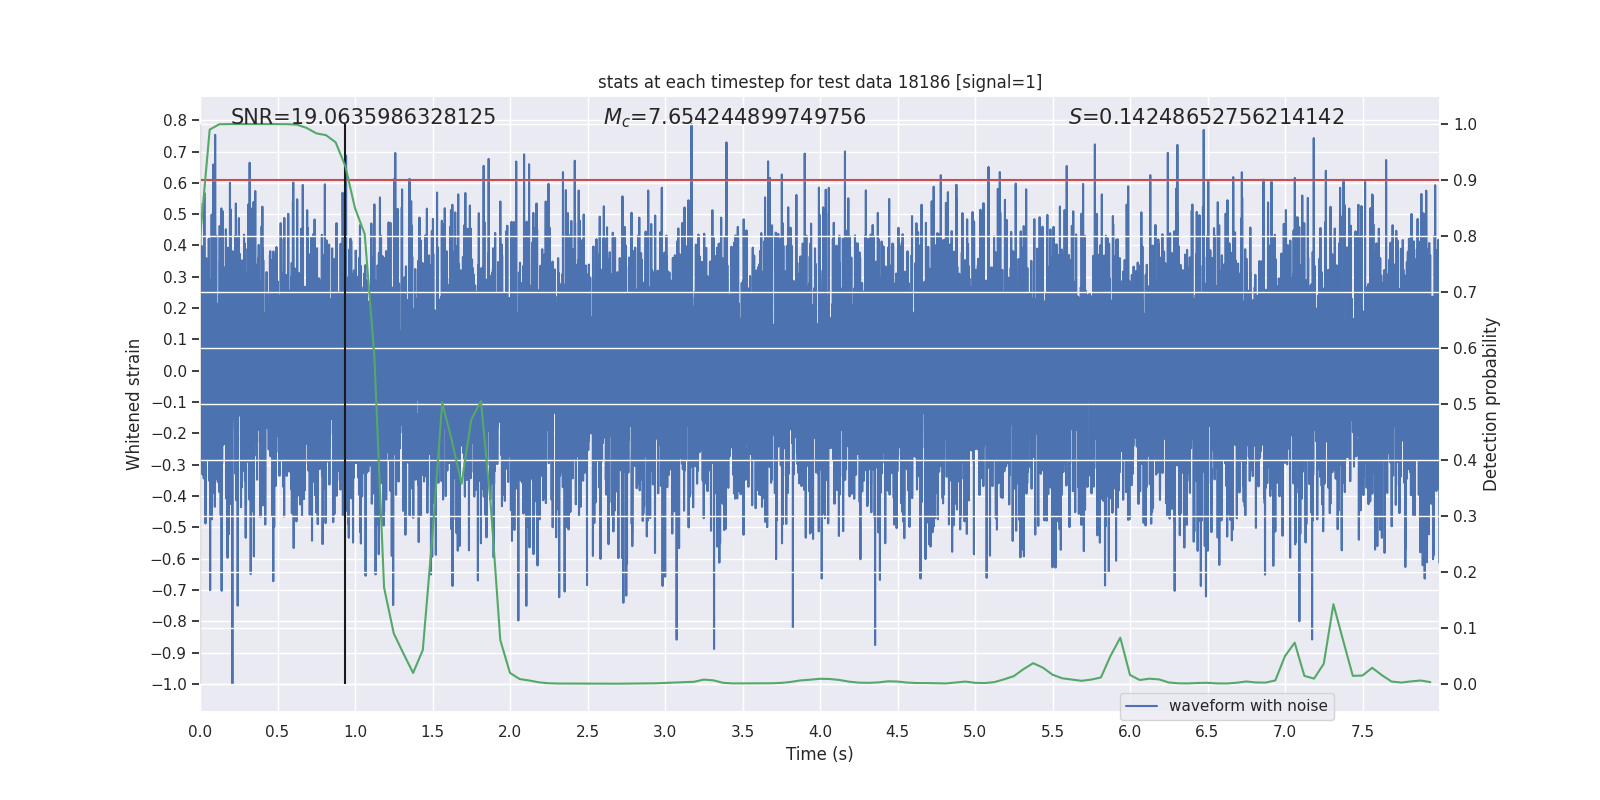
Task: Click the 'Whitened strain' y-axis label
Action: (x=134, y=404)
